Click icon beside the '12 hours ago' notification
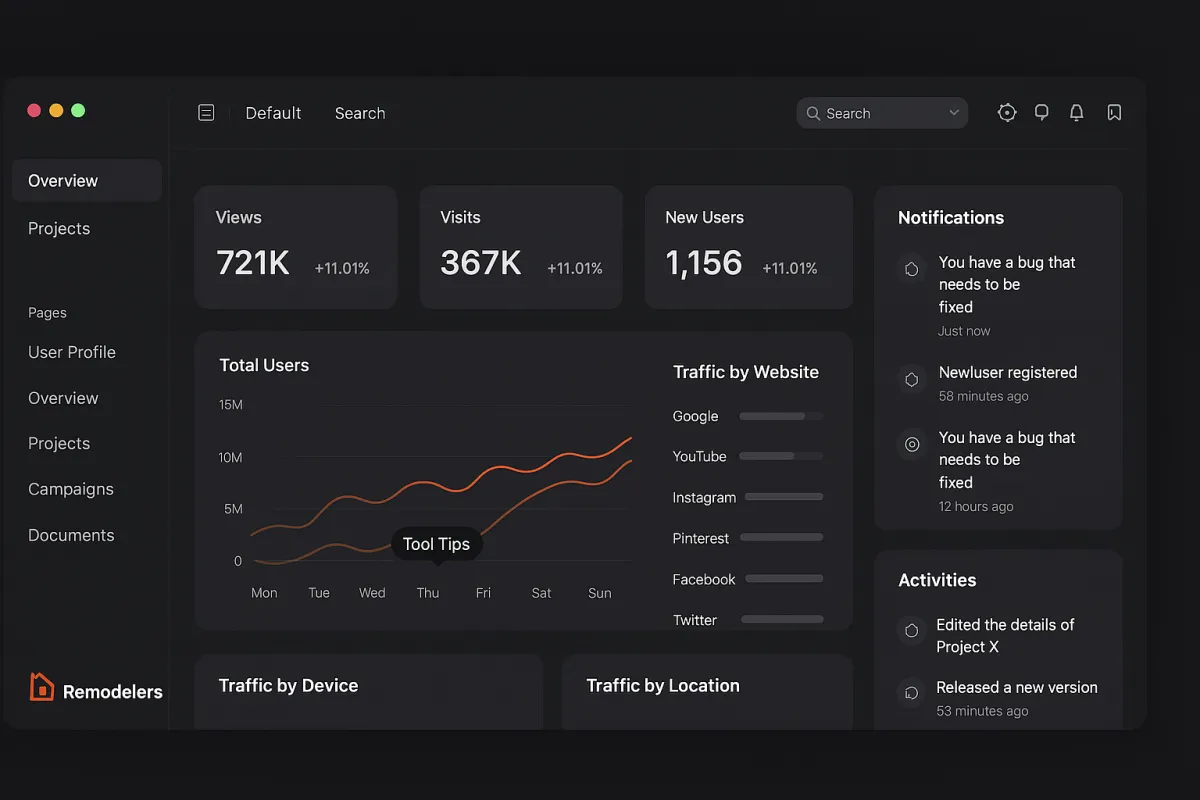This screenshot has width=1200, height=800. pyautogui.click(x=912, y=445)
